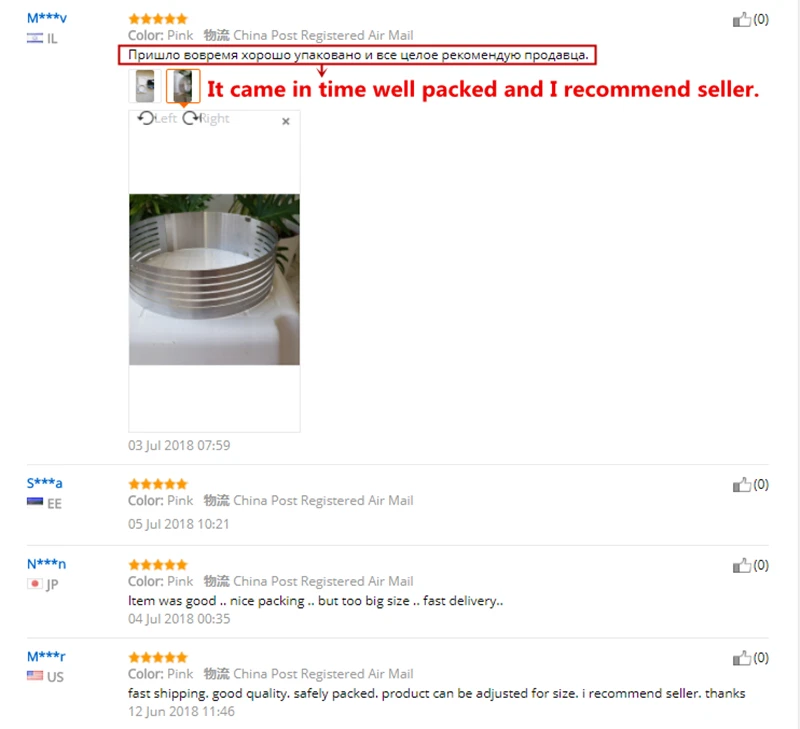Click the US flag beside M***r

[x=35, y=676]
